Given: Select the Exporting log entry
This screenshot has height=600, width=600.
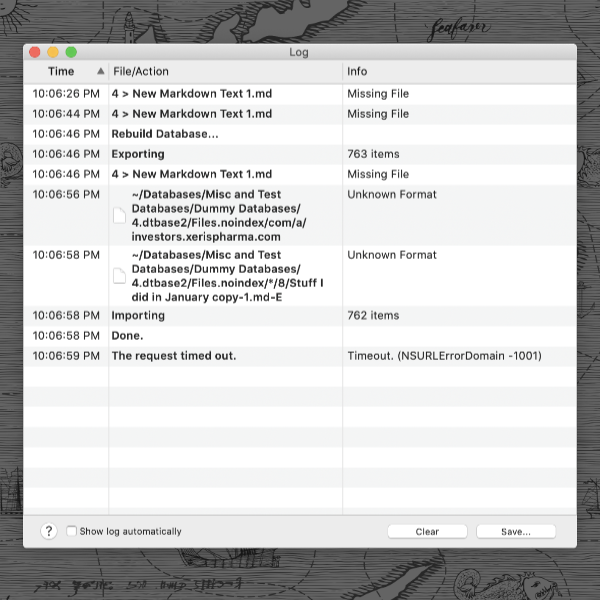Looking at the screenshot, I should click(x=138, y=154).
